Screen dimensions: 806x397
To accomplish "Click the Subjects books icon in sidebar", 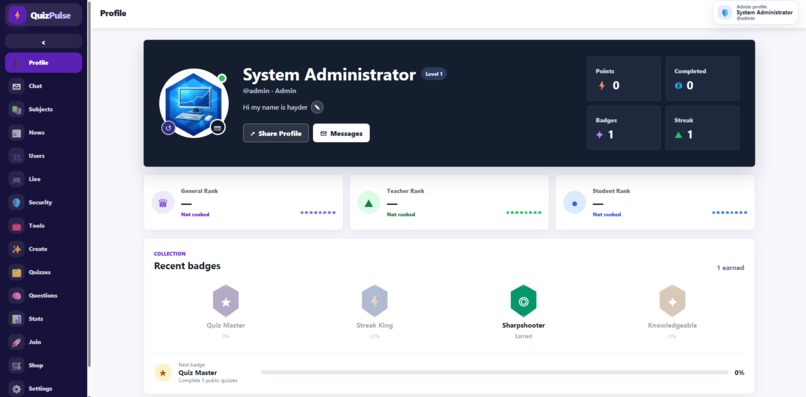I will point(17,110).
